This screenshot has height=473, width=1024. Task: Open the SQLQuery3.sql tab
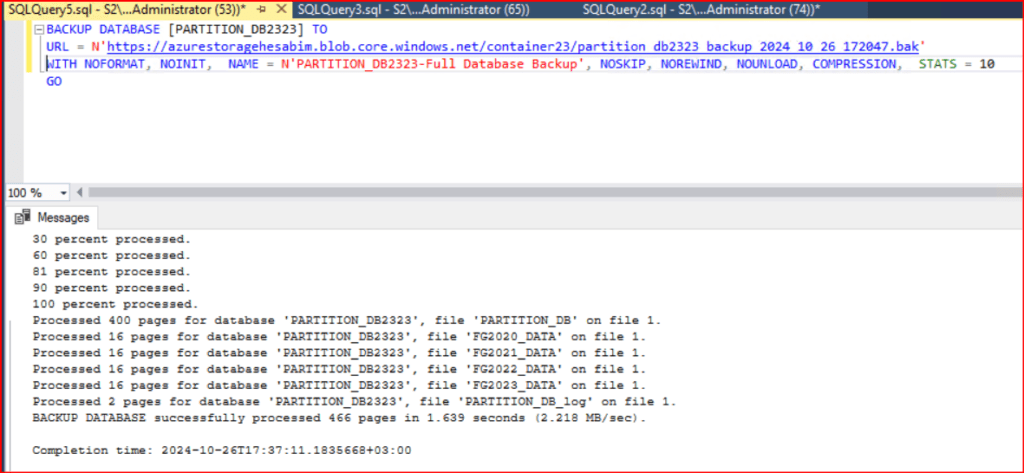(412, 9)
